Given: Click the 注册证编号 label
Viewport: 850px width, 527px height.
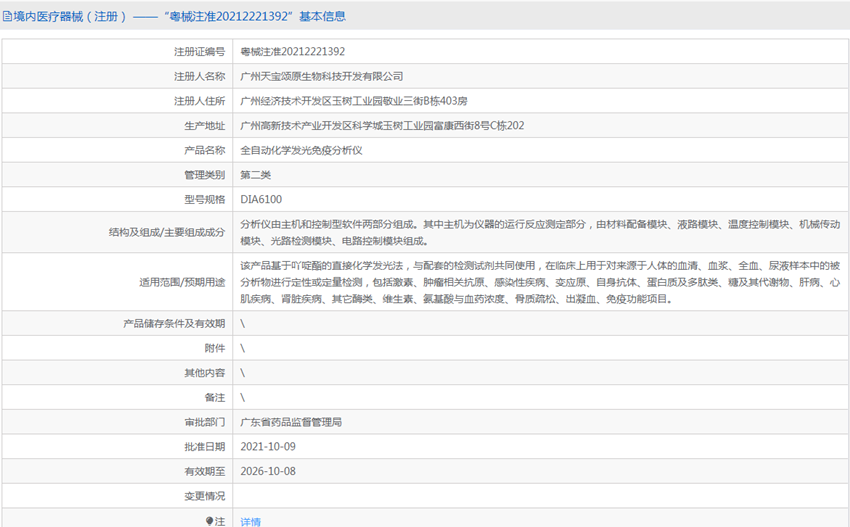Looking at the screenshot, I should (x=199, y=52).
